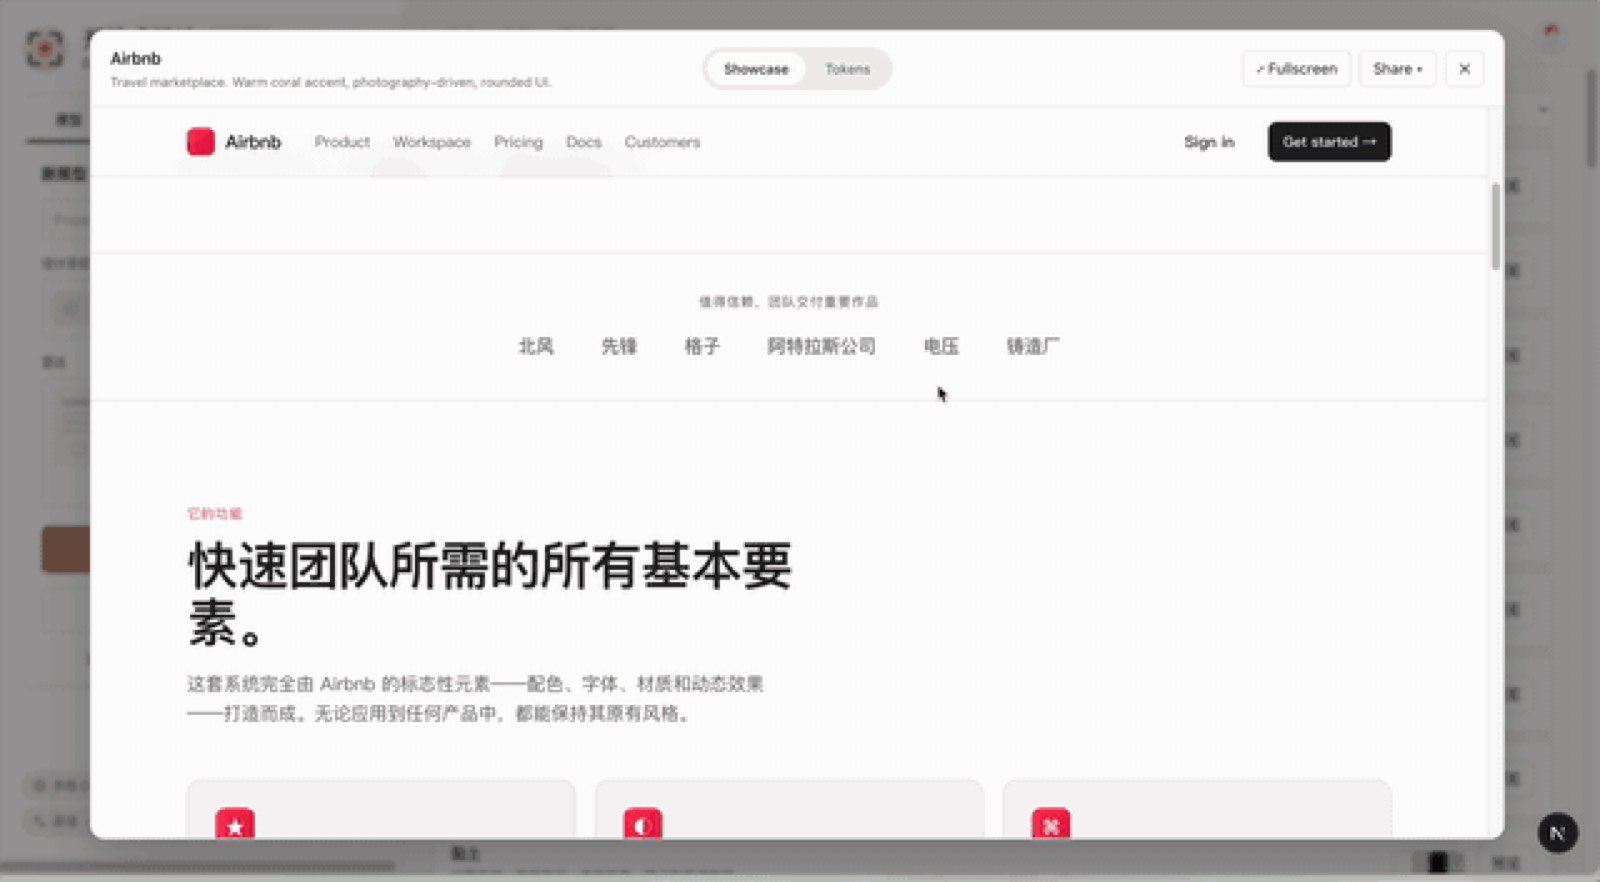The image size is (1600, 882).
Task: Open the Share dropdown
Action: pos(1397,69)
